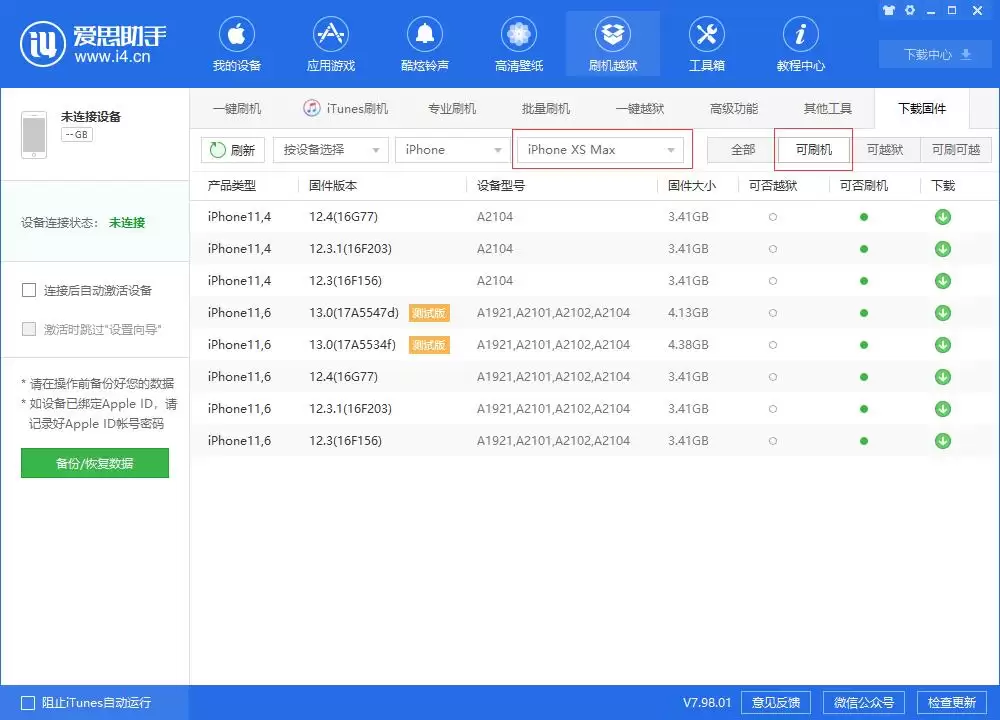This screenshot has width=1000, height=720.
Task: Download iPhone11,6 12.3.1(16F203) firmware
Action: click(x=943, y=409)
